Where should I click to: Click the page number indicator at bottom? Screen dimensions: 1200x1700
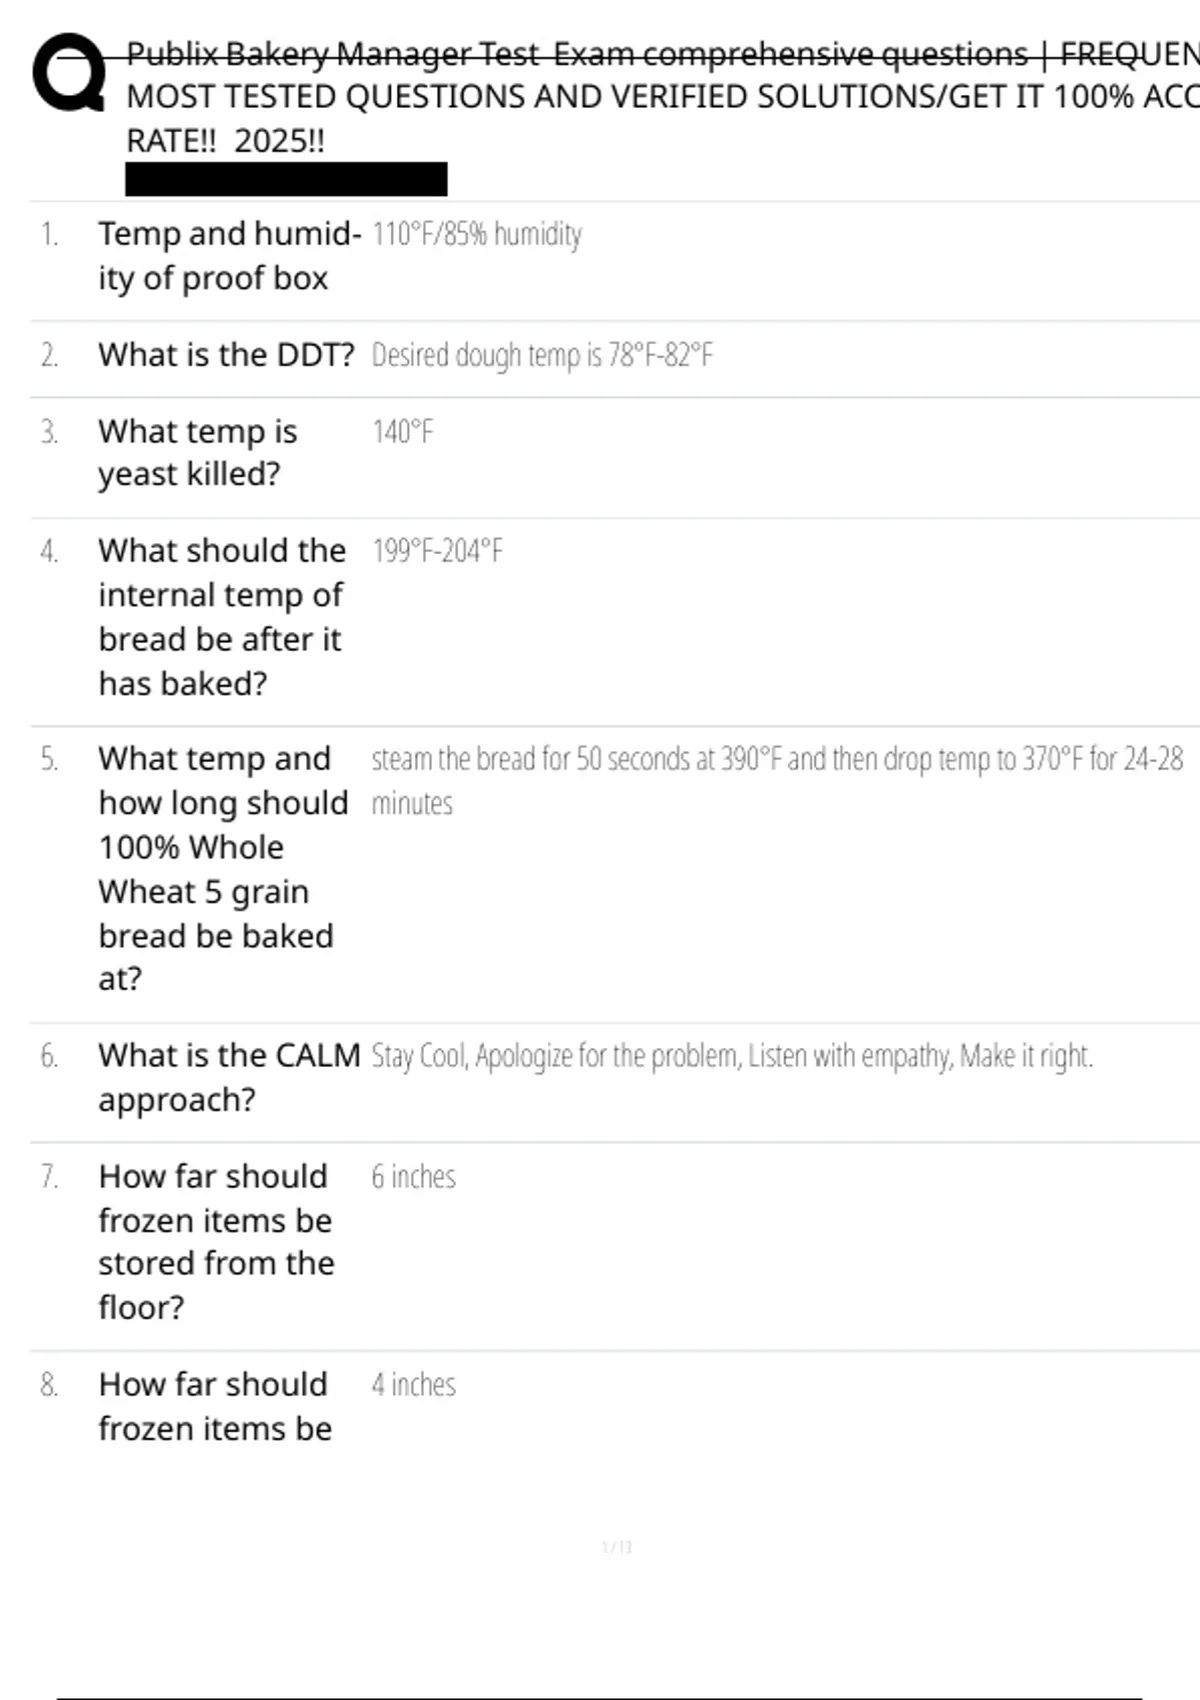click(x=617, y=1547)
